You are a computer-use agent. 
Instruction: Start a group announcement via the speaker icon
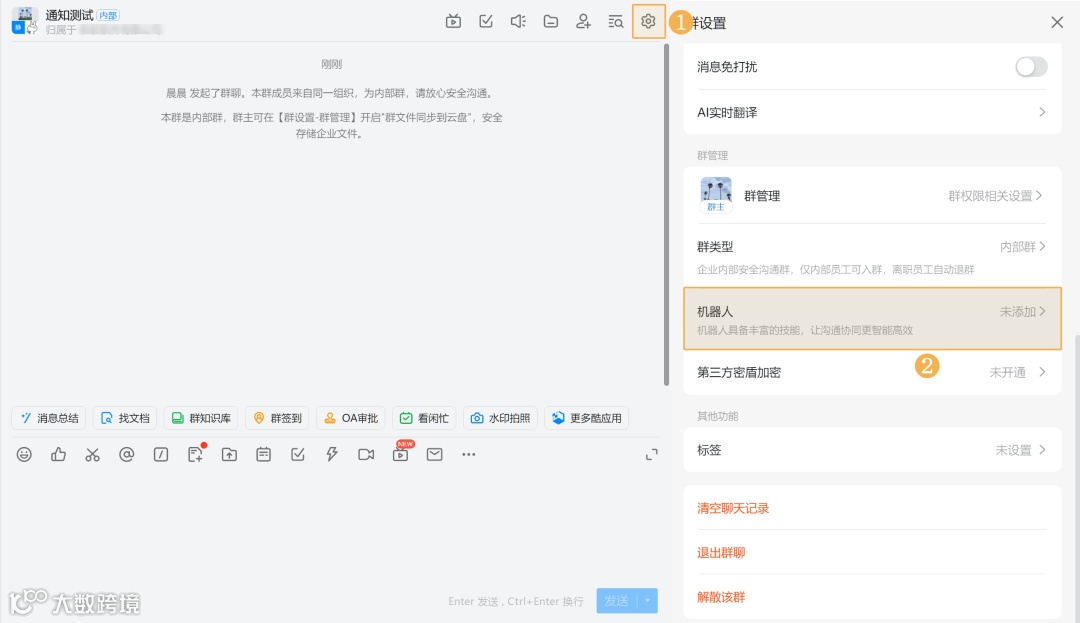[x=517, y=20]
